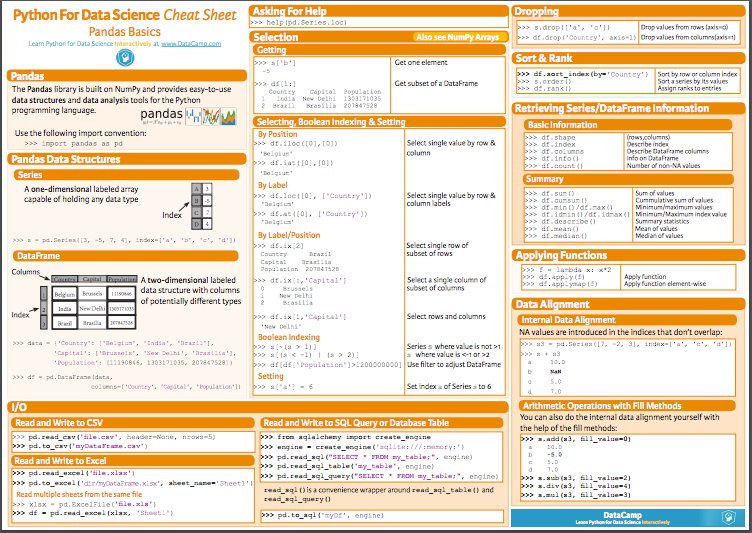Click the 'Read and Write to CSV' header

click(133, 423)
